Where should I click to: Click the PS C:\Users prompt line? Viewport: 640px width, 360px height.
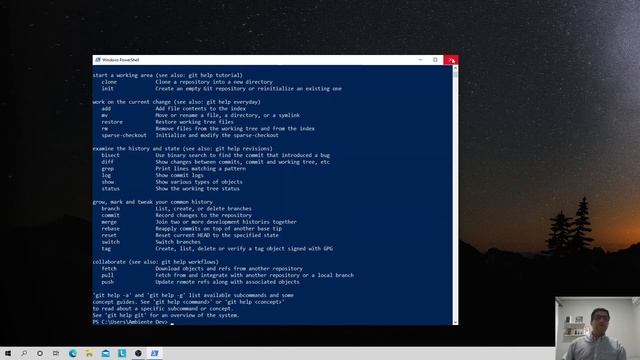131,322
